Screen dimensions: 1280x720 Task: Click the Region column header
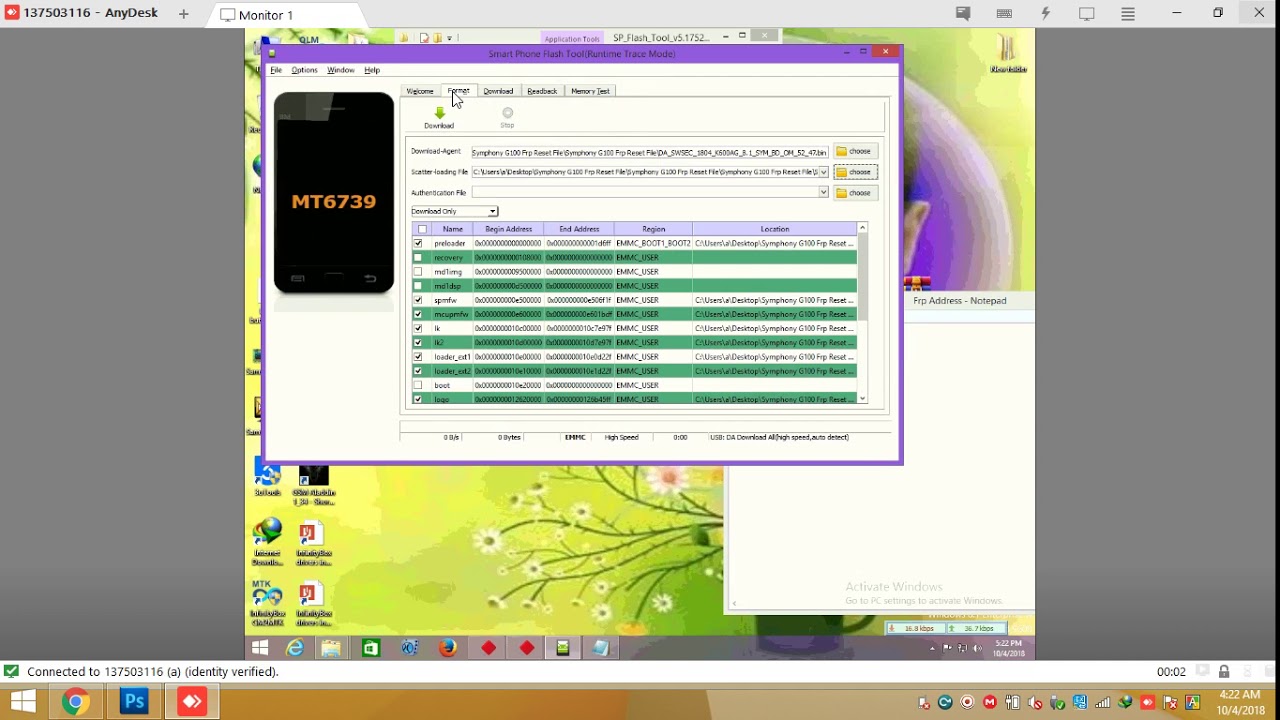click(653, 229)
